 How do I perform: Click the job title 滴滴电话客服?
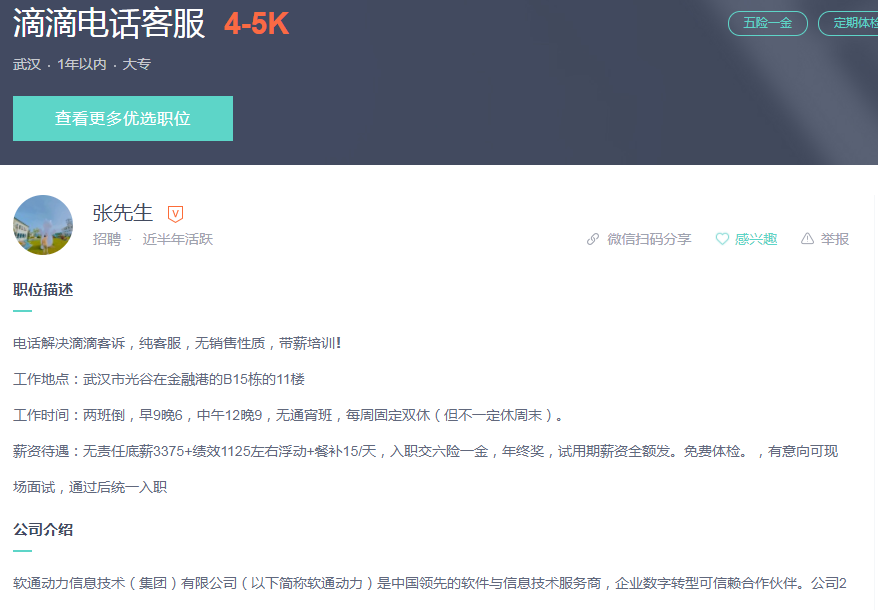pyautogui.click(x=109, y=24)
